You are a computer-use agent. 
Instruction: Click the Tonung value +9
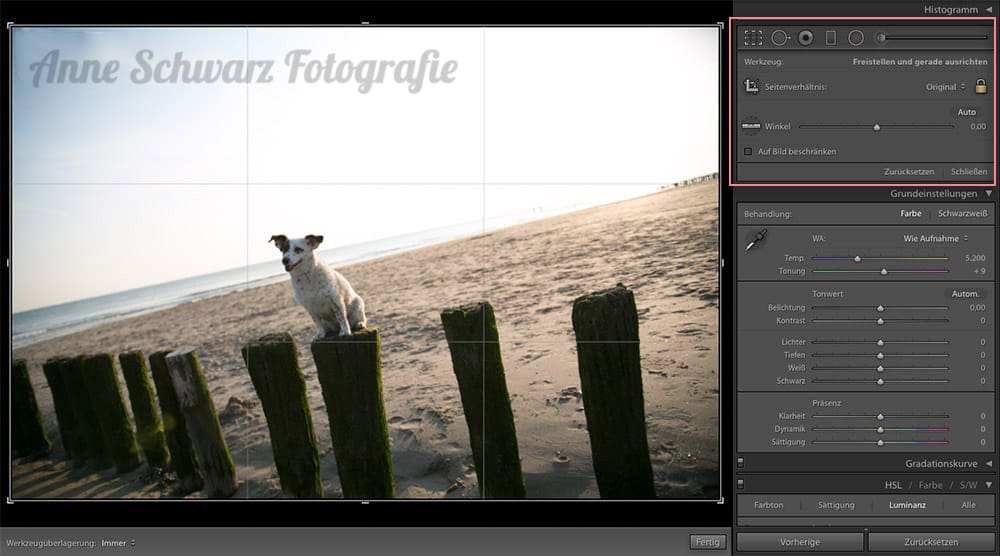click(x=980, y=272)
